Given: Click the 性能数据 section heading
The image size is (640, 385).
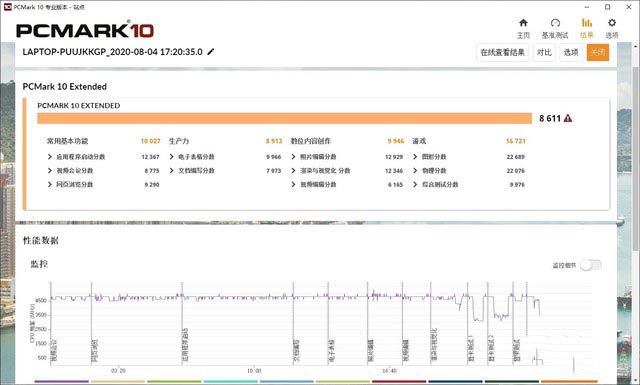Looking at the screenshot, I should click(40, 240).
